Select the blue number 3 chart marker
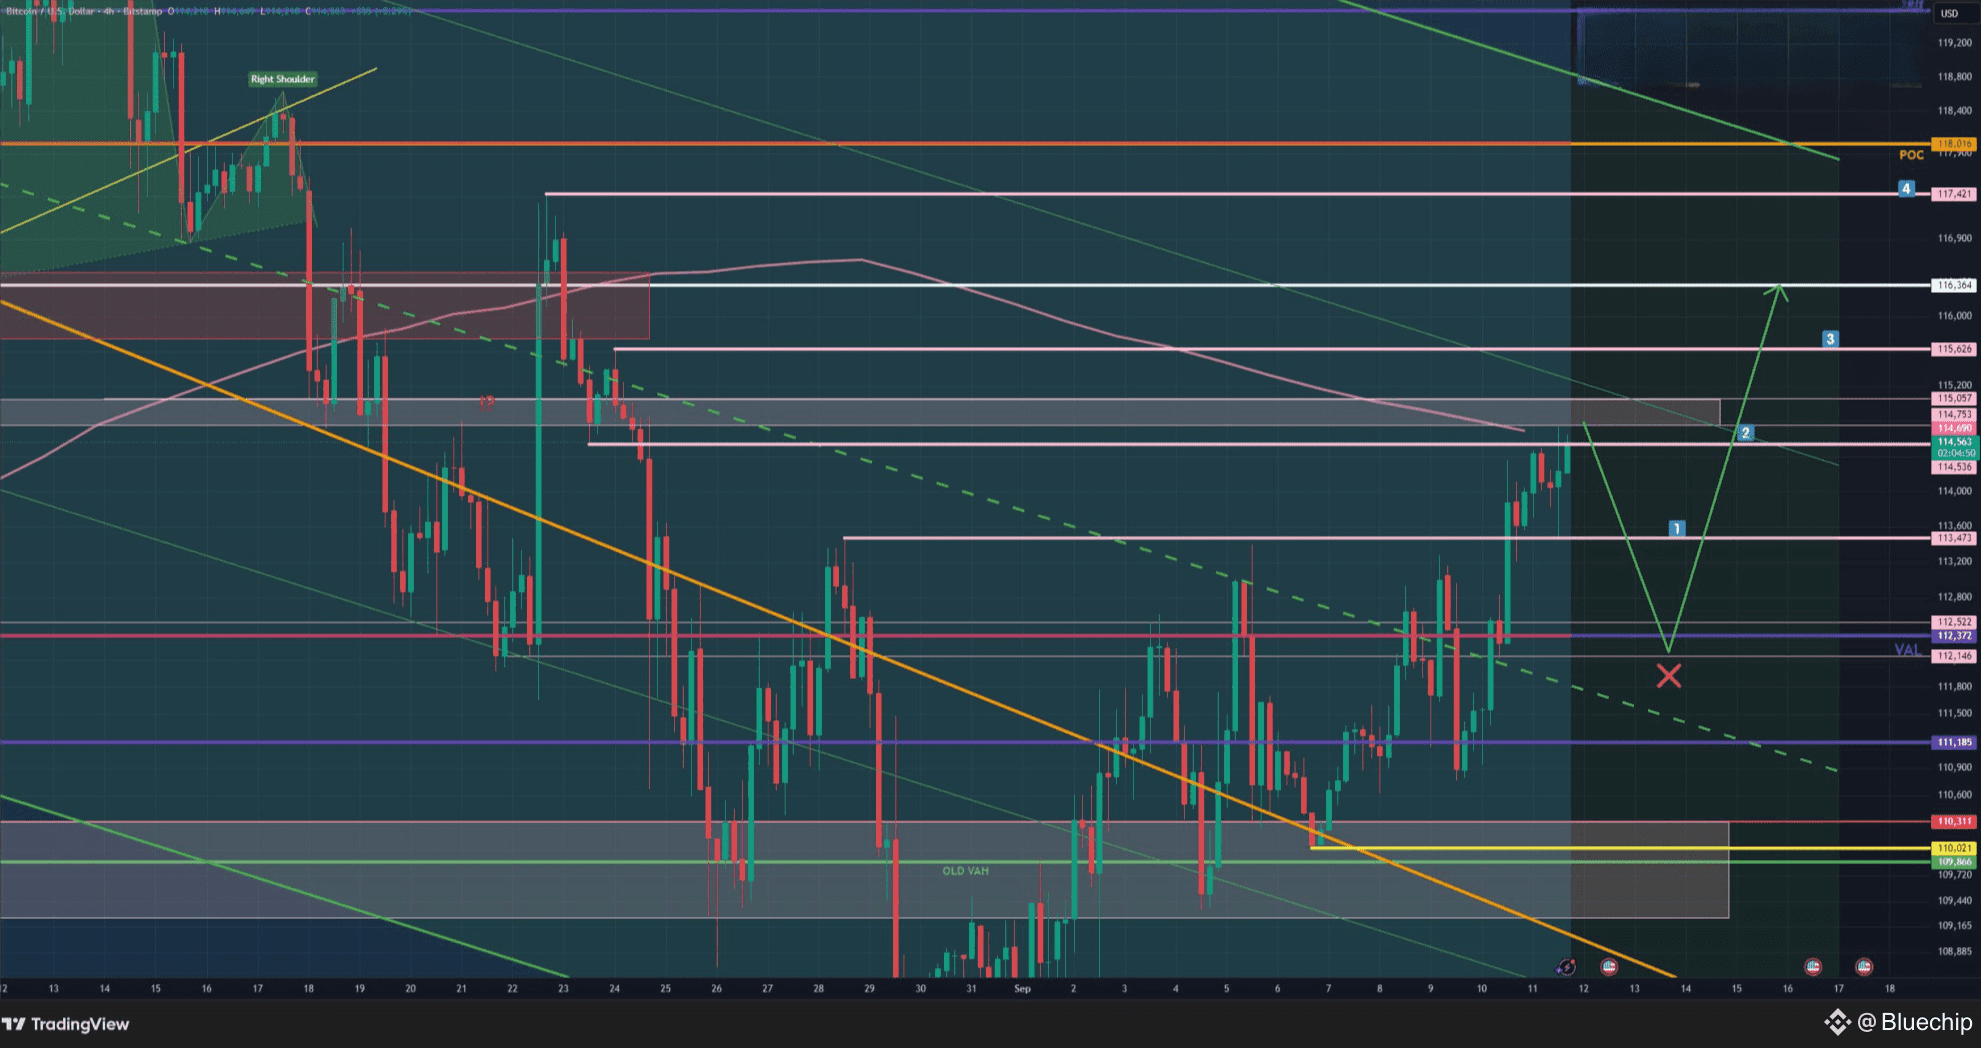 pyautogui.click(x=1830, y=339)
